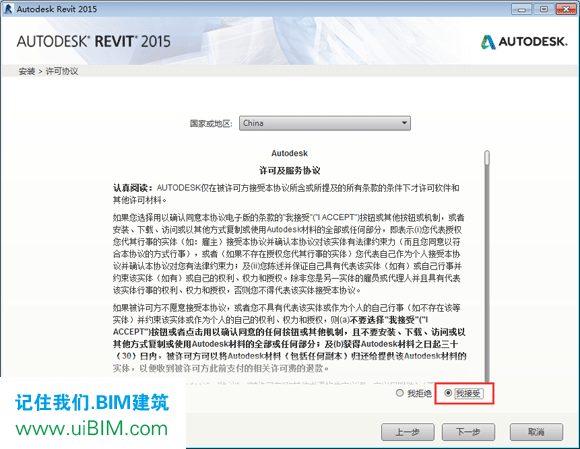Click the AUTODESK REVIT 2015 header title
The image size is (580, 449).
[94, 41]
